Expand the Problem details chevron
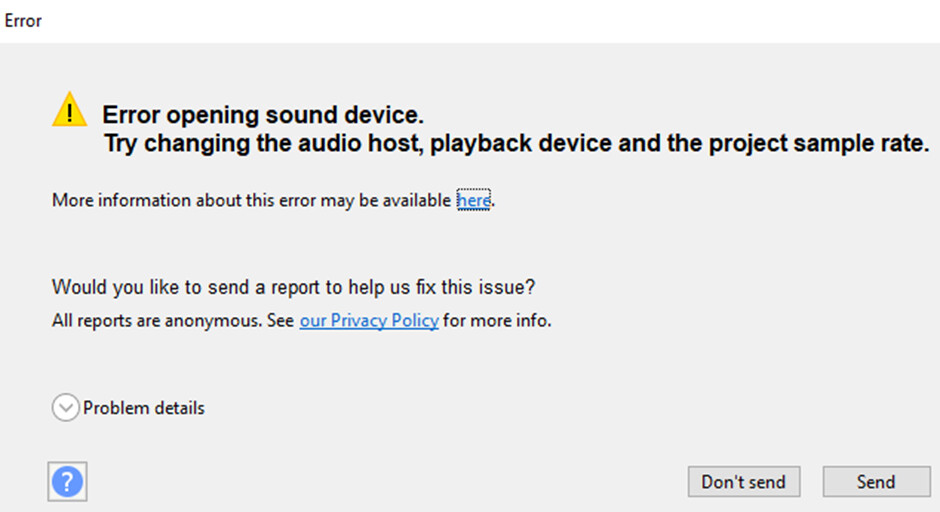 (66, 408)
